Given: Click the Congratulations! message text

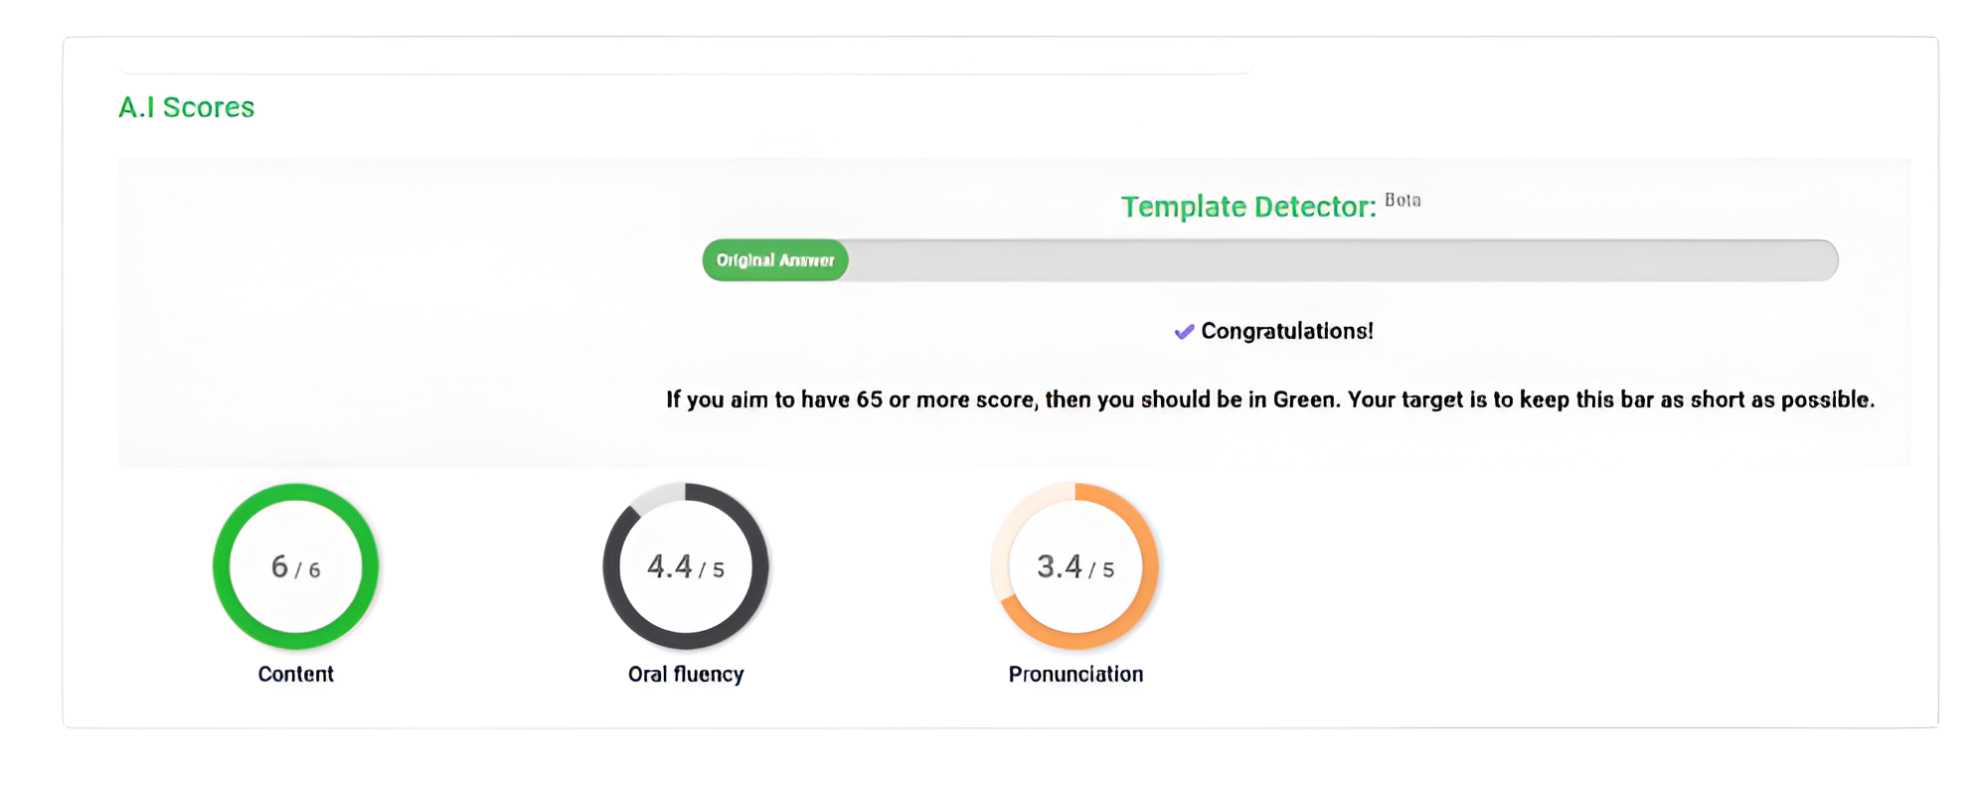Looking at the screenshot, I should coord(1287,331).
